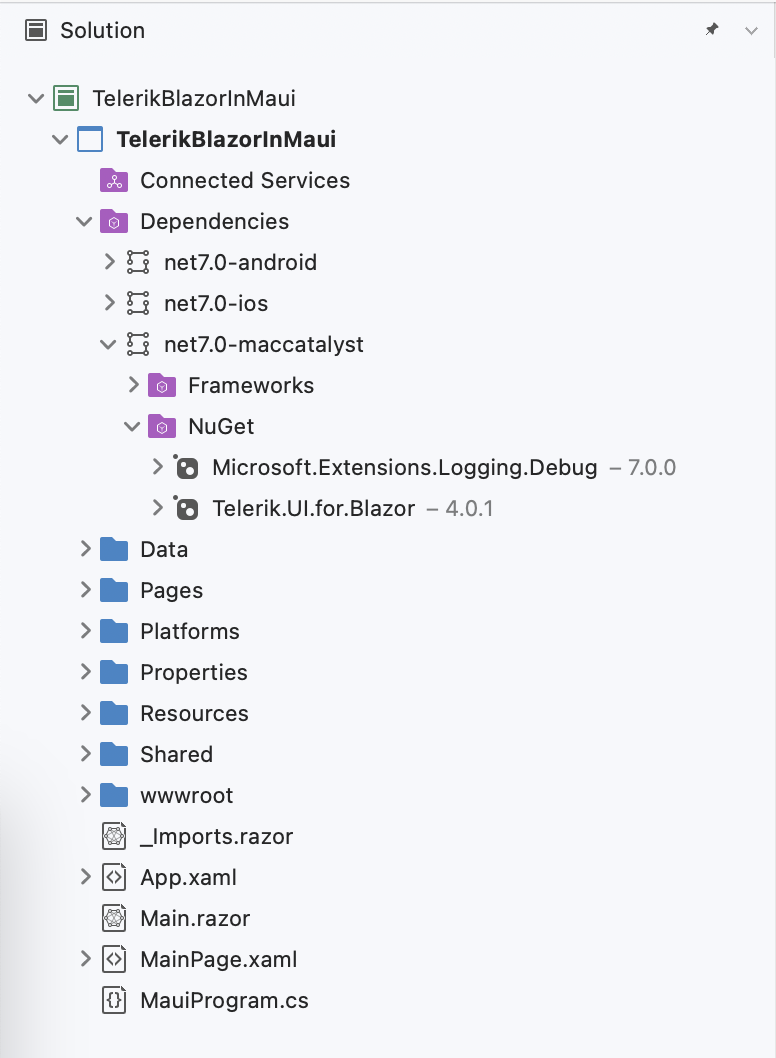Collapse the bold TelerikBlazorInMaui project node

point(60,140)
